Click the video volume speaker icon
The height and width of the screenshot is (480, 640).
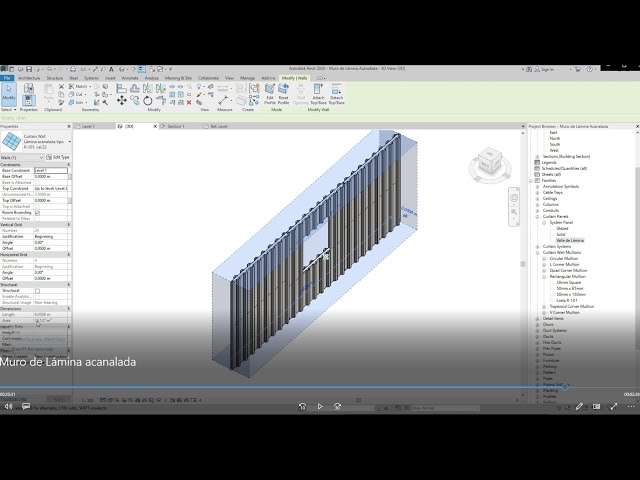9,407
